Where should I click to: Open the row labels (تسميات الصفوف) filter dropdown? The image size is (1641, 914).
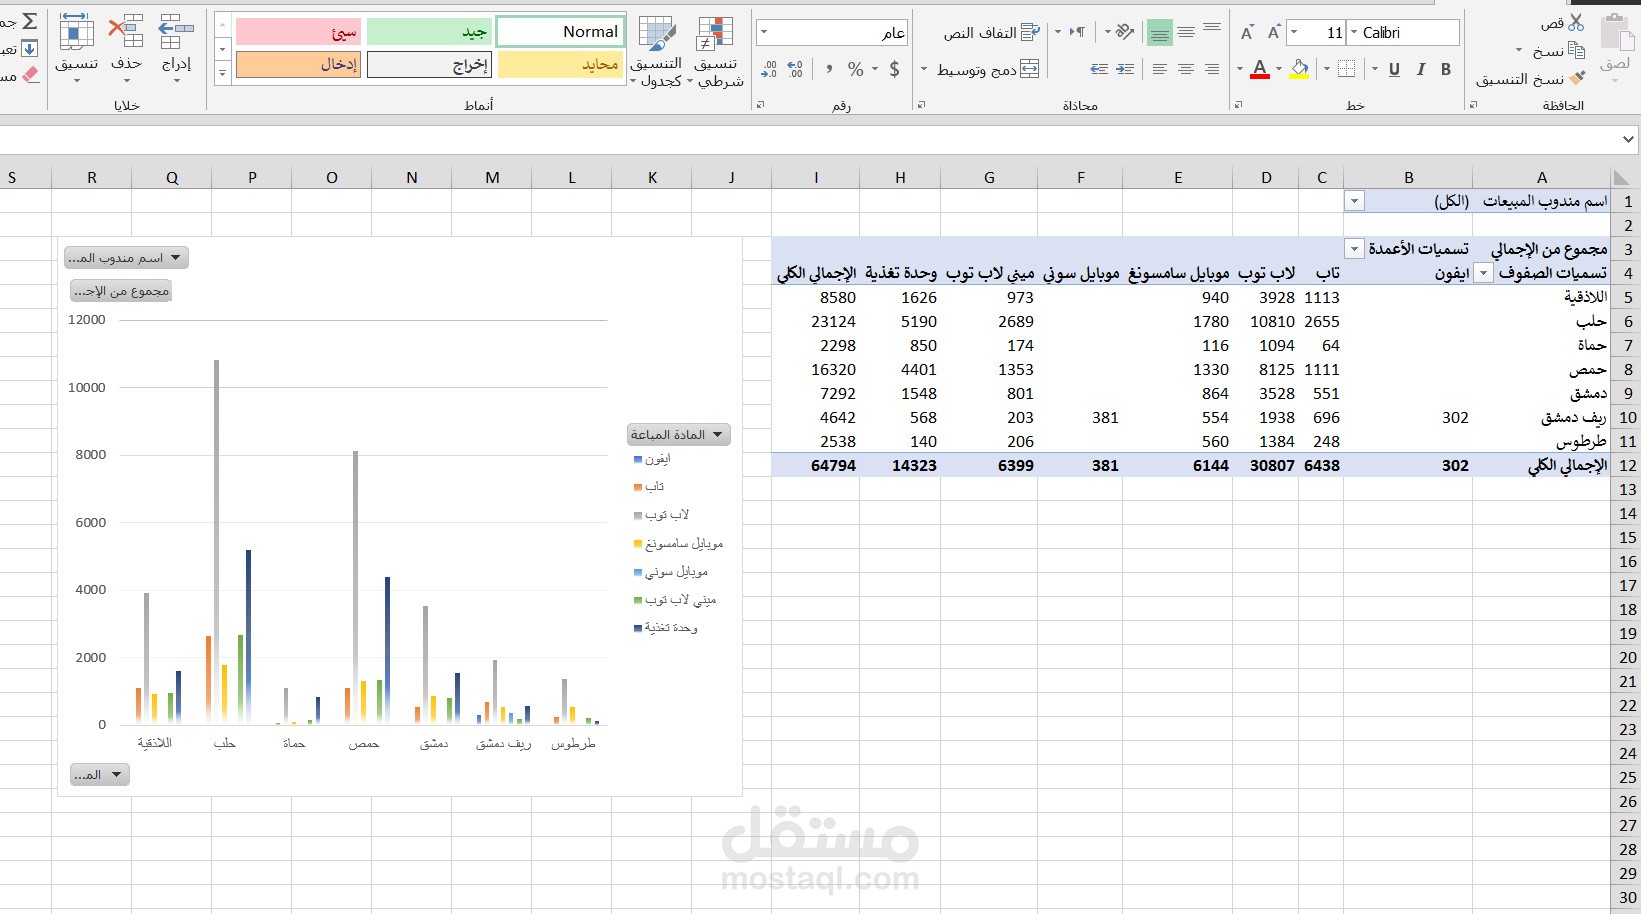point(1484,273)
